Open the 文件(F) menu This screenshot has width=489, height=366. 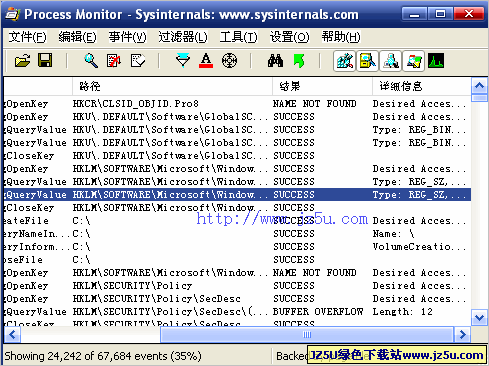[27, 37]
